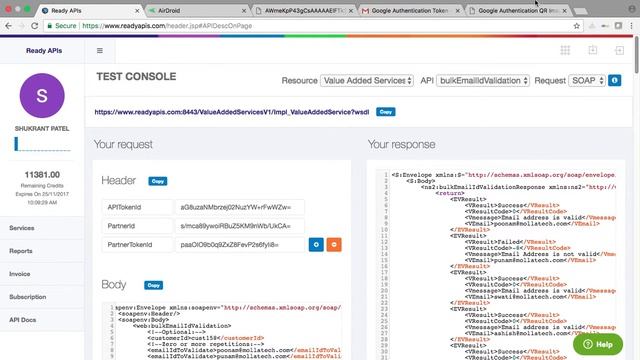Go back with browser back arrow
The width and height of the screenshot is (640, 360).
(8, 26)
